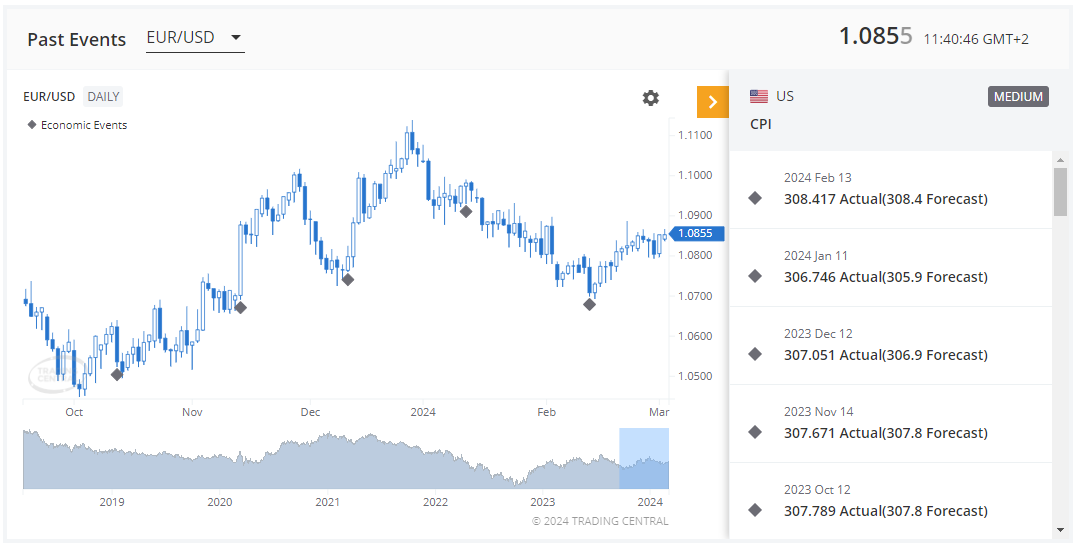Viewport: 1079px width, 549px height.
Task: Toggle the Economic Events legend item
Action: pyautogui.click(x=77, y=125)
